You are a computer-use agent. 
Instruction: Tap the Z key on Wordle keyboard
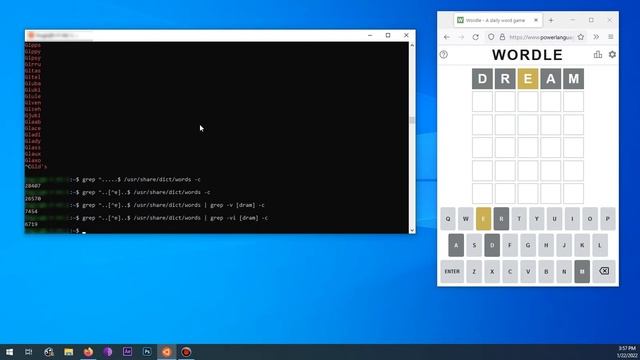[474, 271]
